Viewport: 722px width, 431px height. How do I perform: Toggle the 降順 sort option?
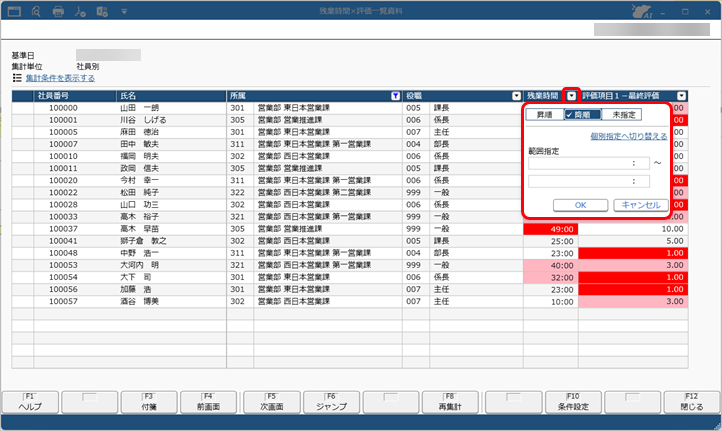[x=582, y=115]
